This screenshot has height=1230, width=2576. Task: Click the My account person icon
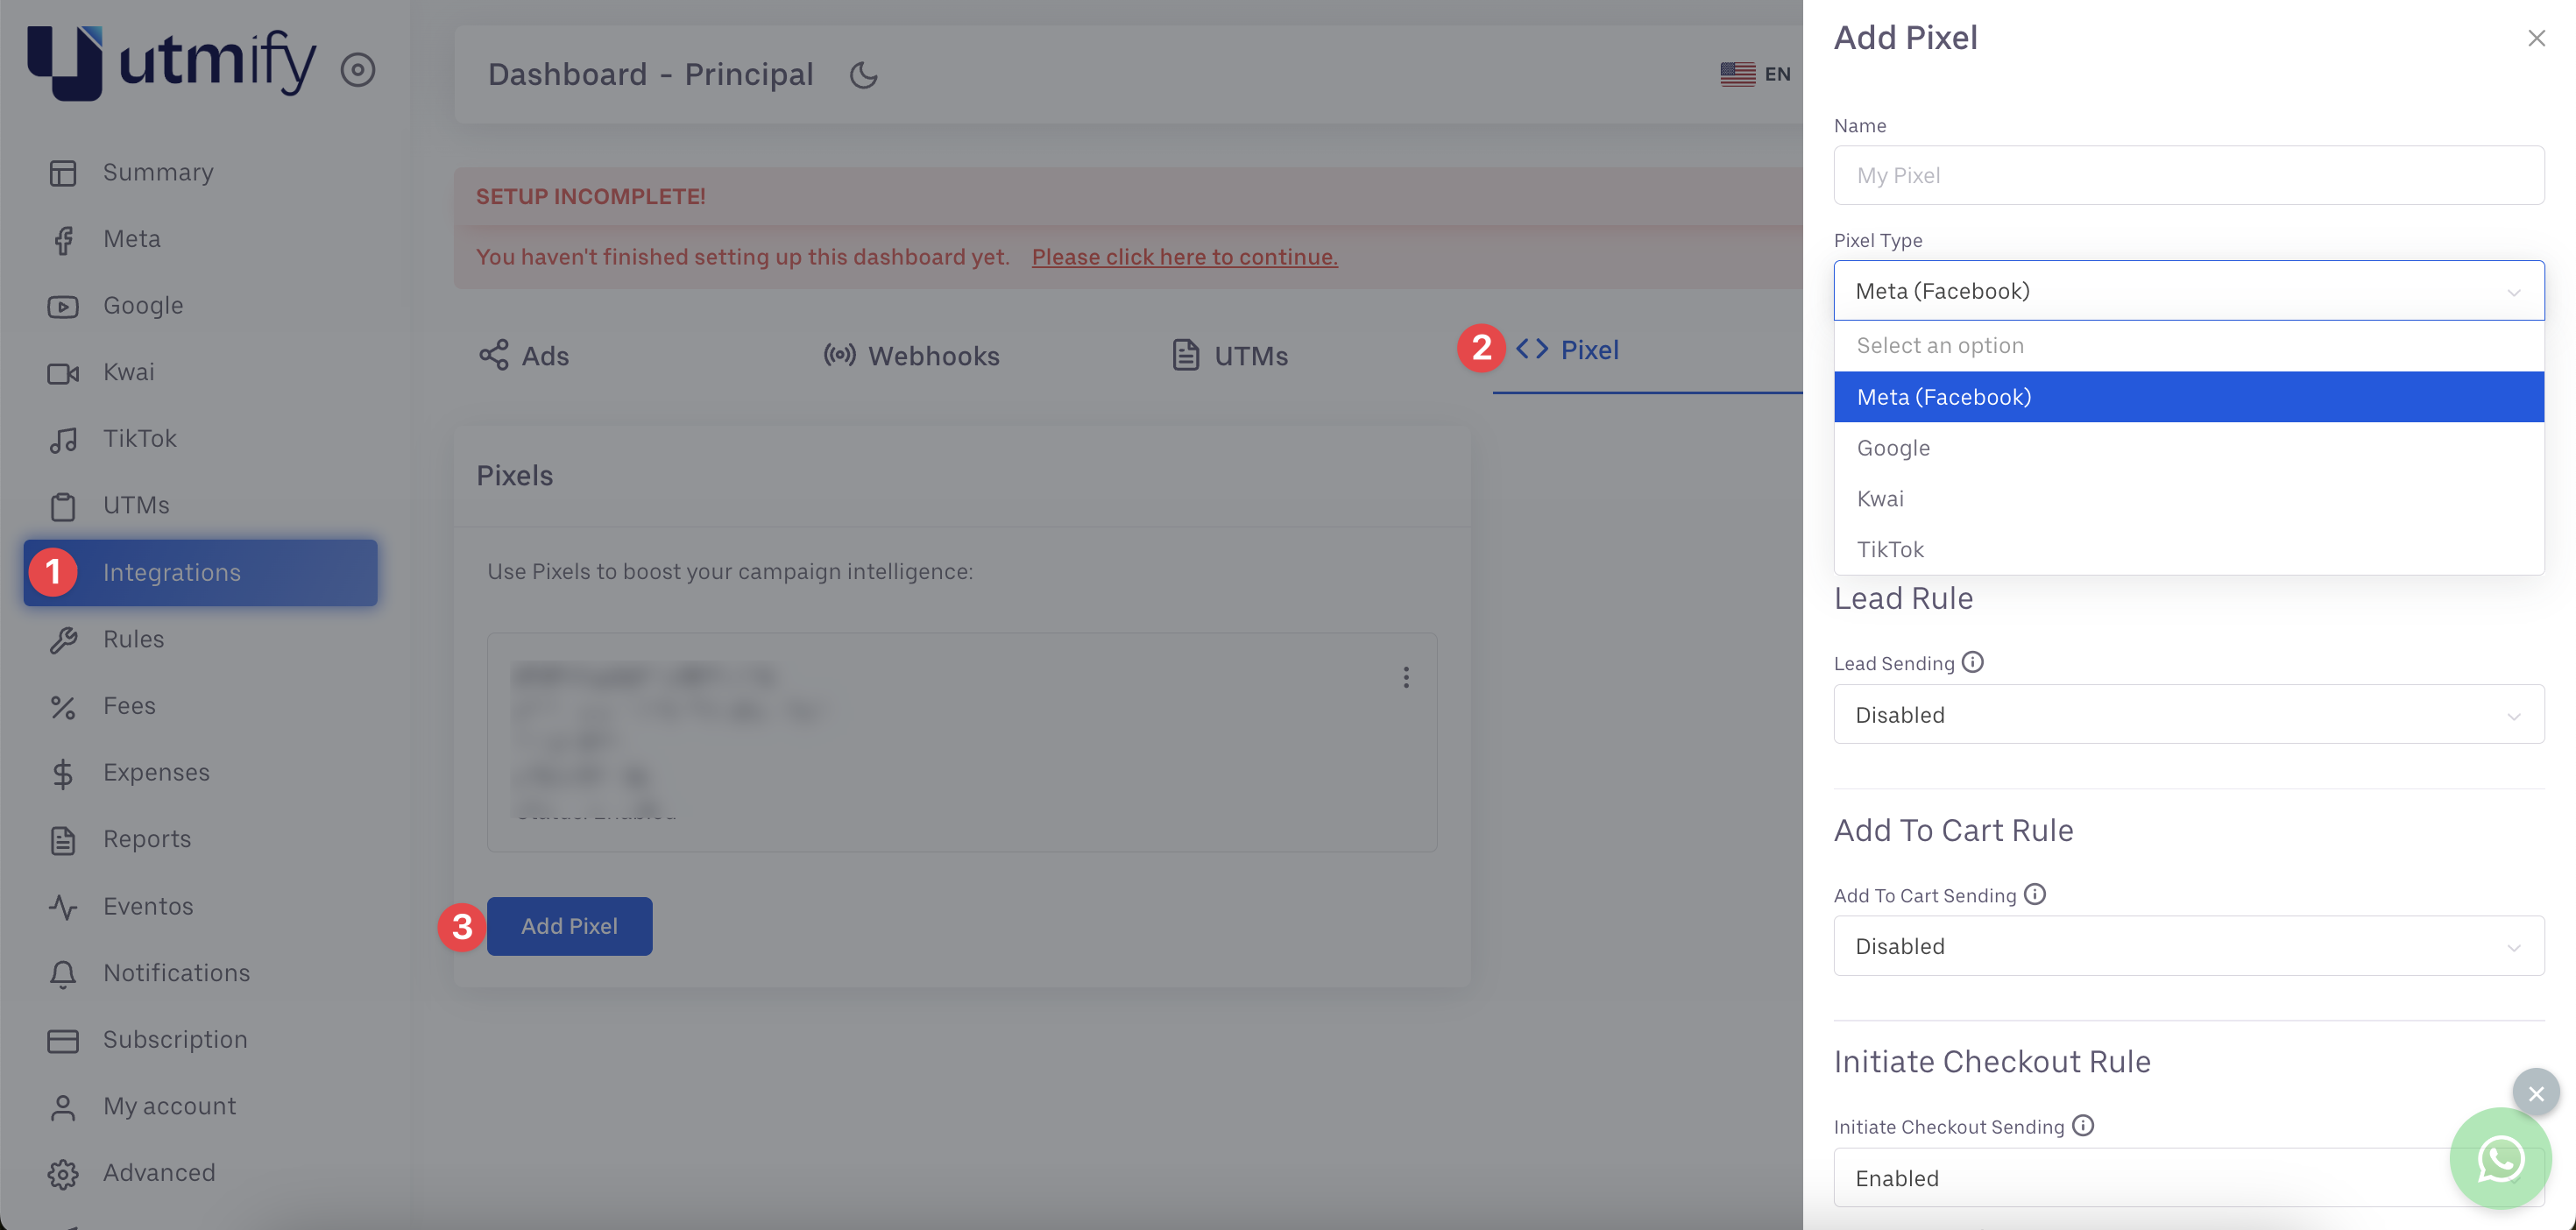(63, 1107)
